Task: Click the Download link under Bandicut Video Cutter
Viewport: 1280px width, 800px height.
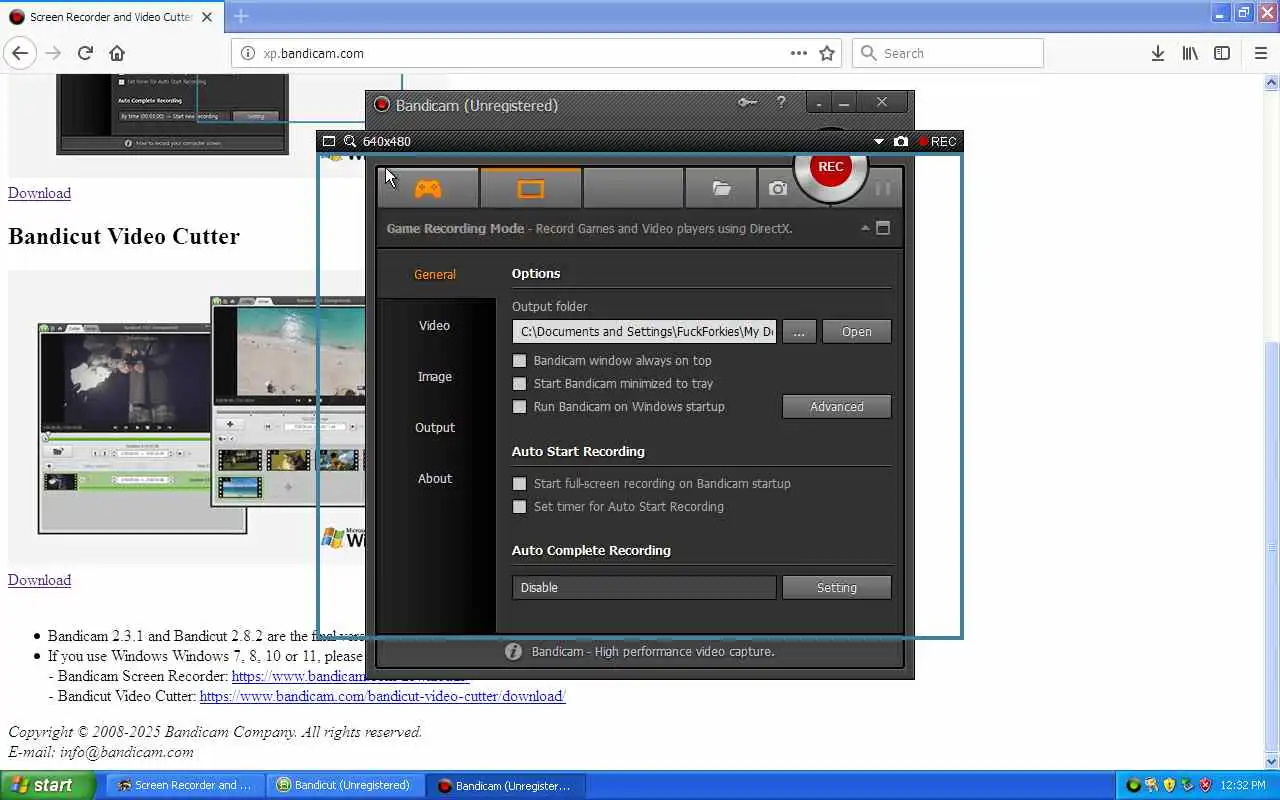Action: (x=39, y=580)
